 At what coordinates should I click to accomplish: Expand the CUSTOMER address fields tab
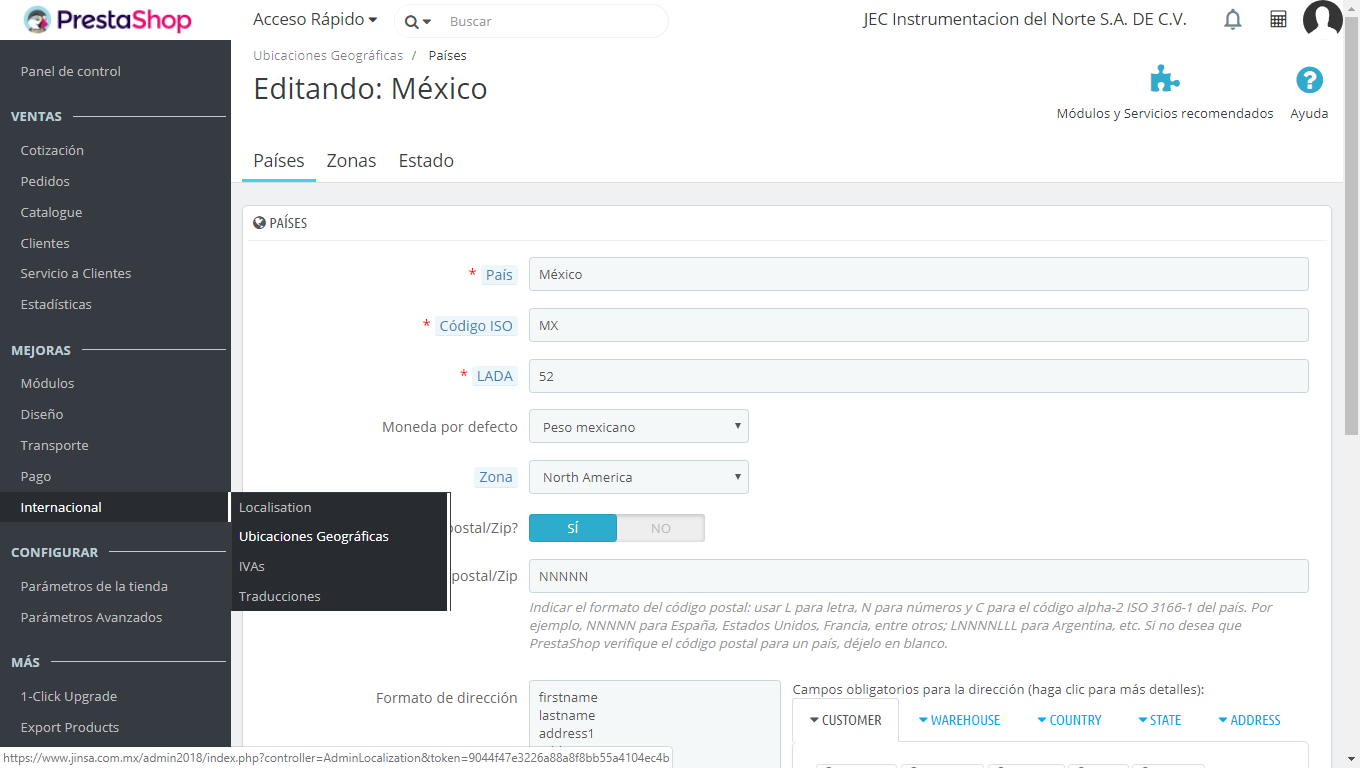(x=846, y=720)
